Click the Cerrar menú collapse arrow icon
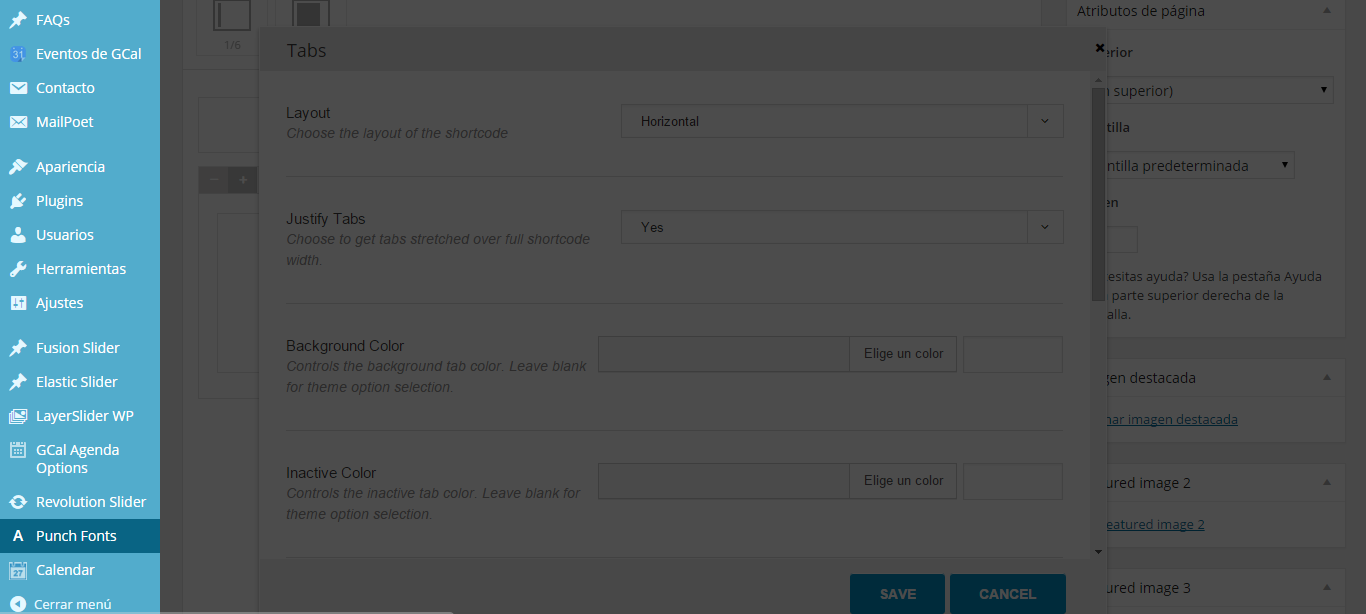 coord(18,604)
